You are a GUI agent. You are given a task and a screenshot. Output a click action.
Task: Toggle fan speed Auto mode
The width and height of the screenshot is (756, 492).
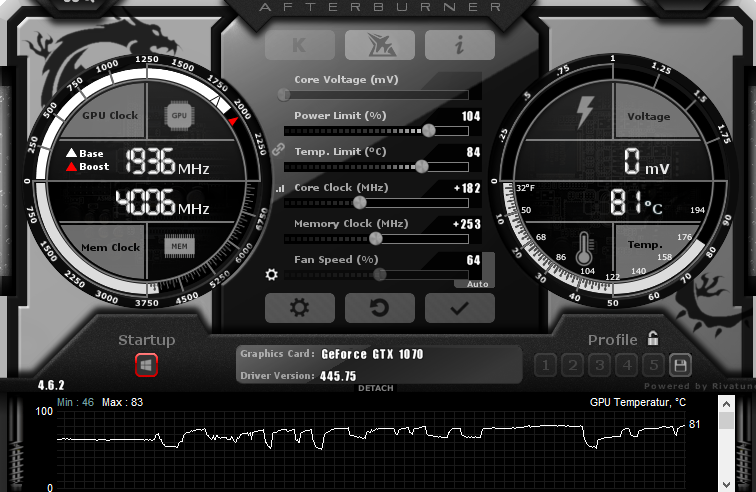(x=477, y=284)
